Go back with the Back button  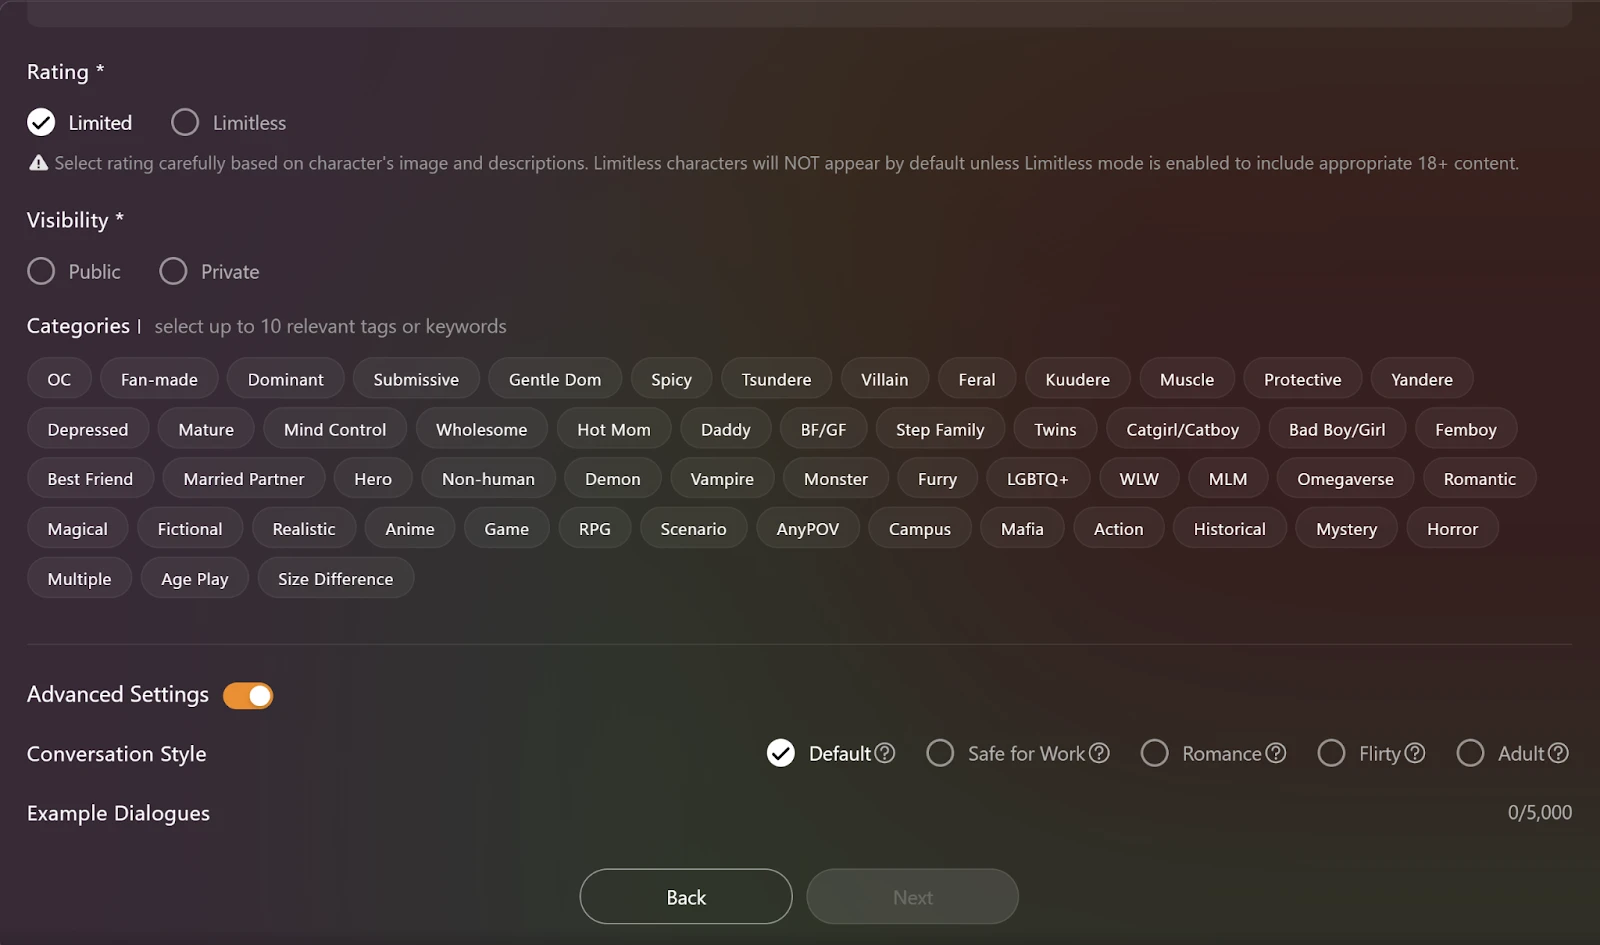tap(686, 897)
